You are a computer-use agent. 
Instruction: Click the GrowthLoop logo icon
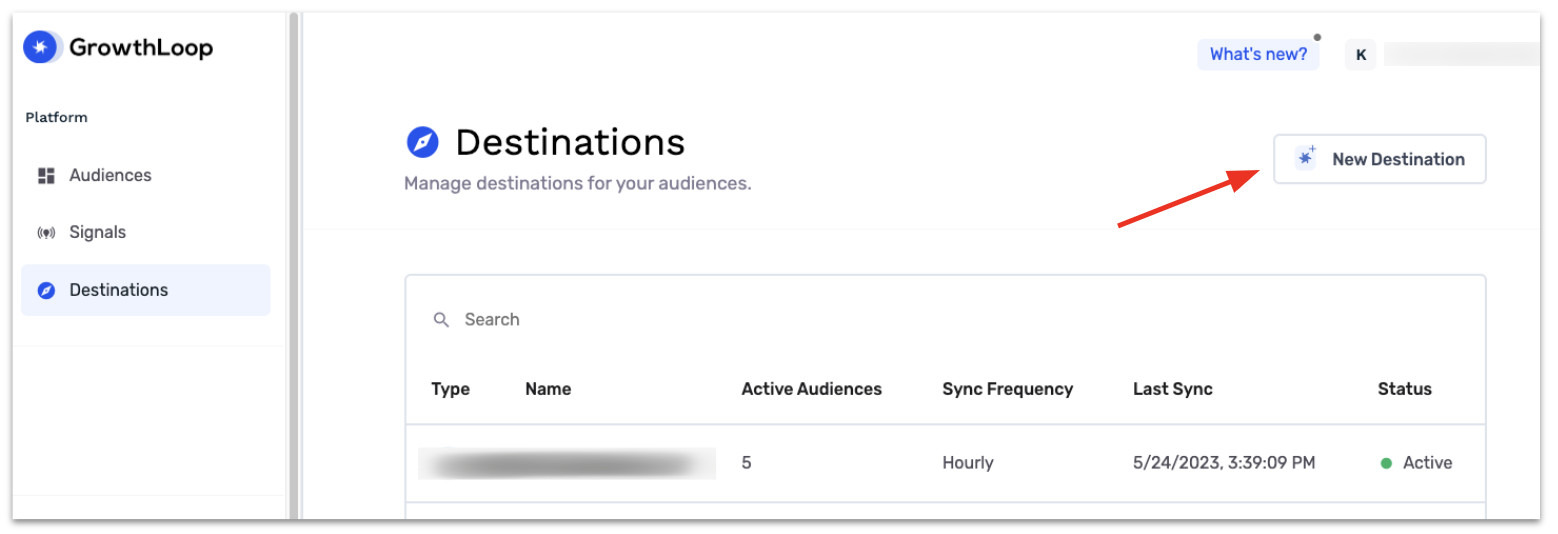[42, 47]
